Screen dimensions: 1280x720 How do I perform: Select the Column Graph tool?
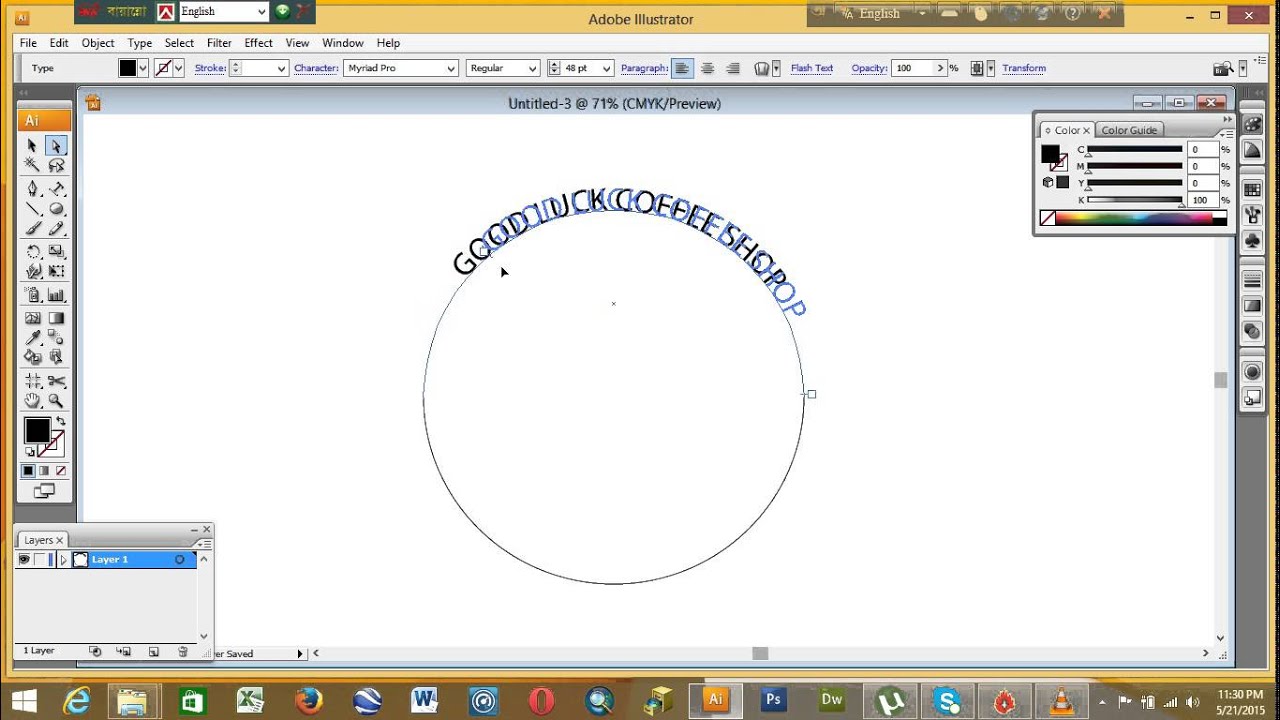tap(56, 295)
